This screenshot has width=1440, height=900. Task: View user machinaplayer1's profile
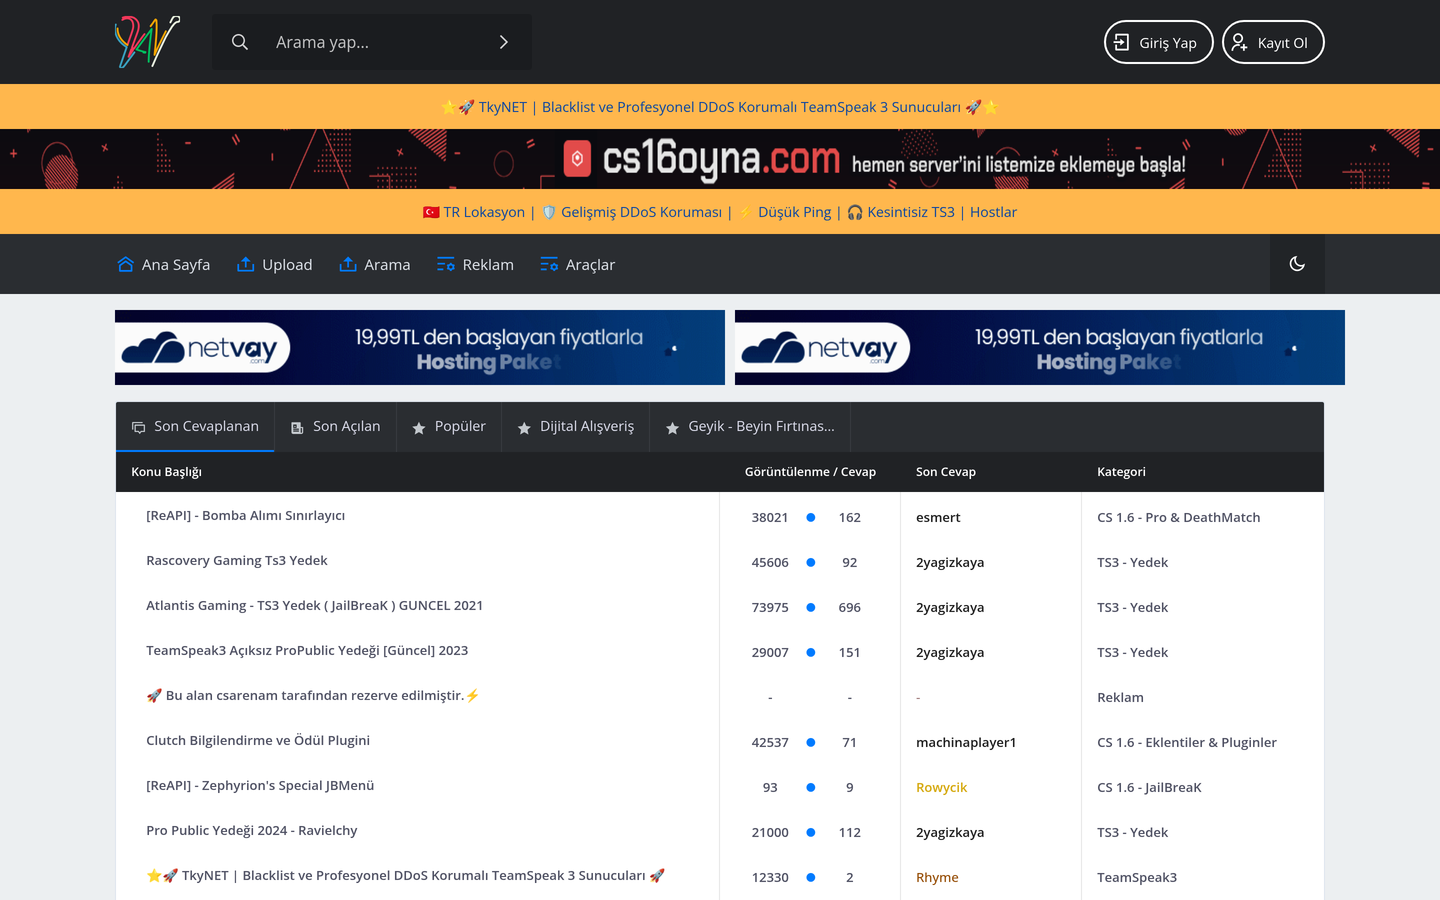[x=966, y=742]
